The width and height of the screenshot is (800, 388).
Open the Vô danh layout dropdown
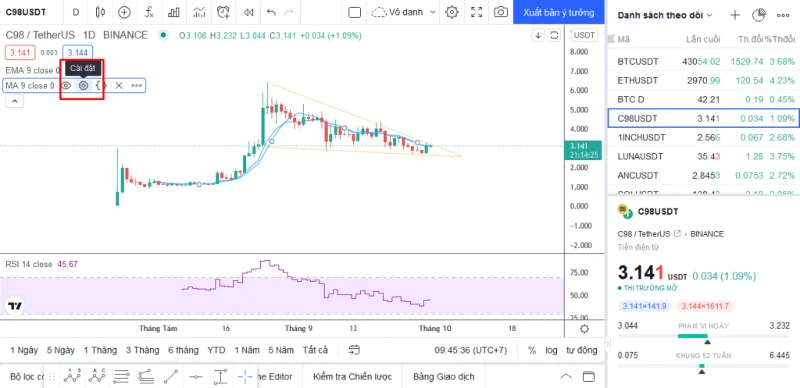404,12
